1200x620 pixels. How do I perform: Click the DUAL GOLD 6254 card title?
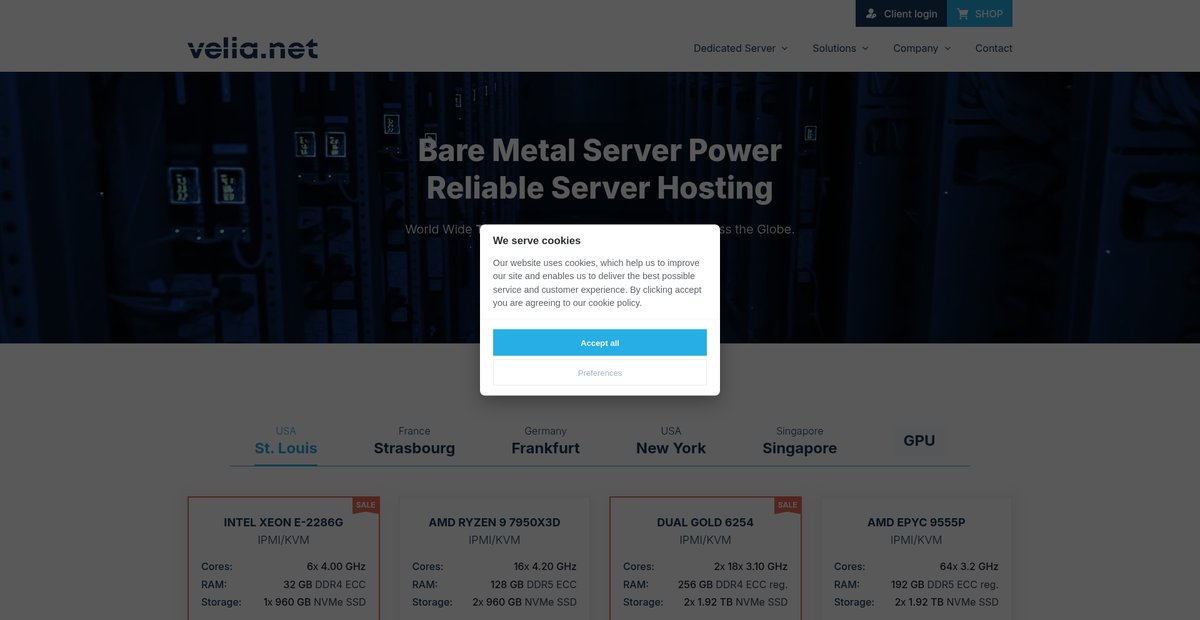click(x=705, y=522)
